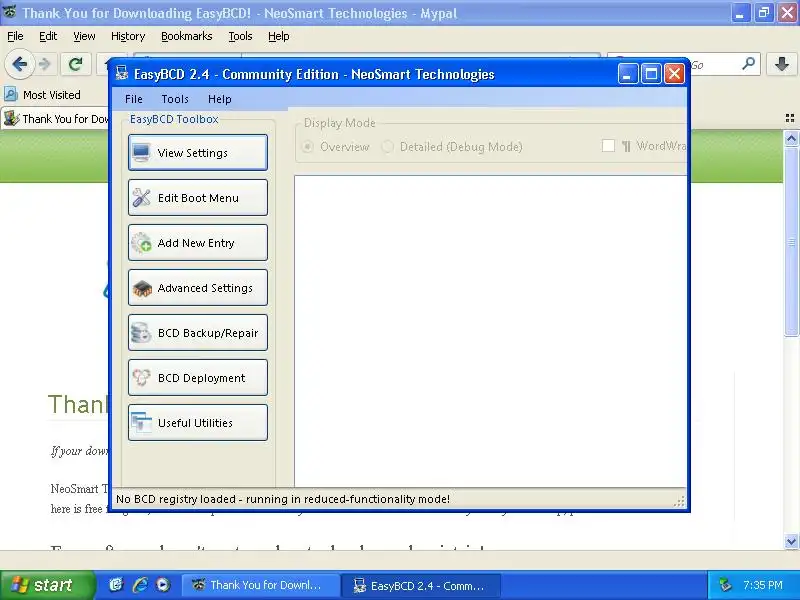Open Advanced Settings section
Screen dimensions: 800x600
(x=197, y=288)
